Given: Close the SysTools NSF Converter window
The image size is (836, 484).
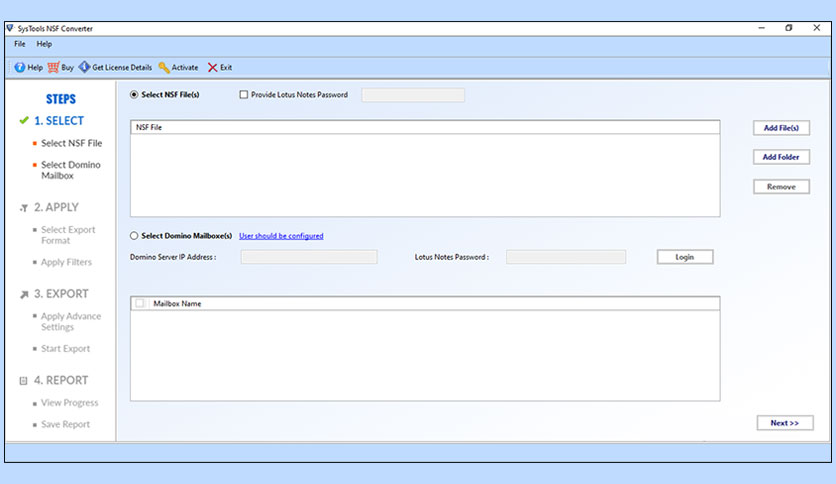Looking at the screenshot, I should pyautogui.click(x=816, y=28).
